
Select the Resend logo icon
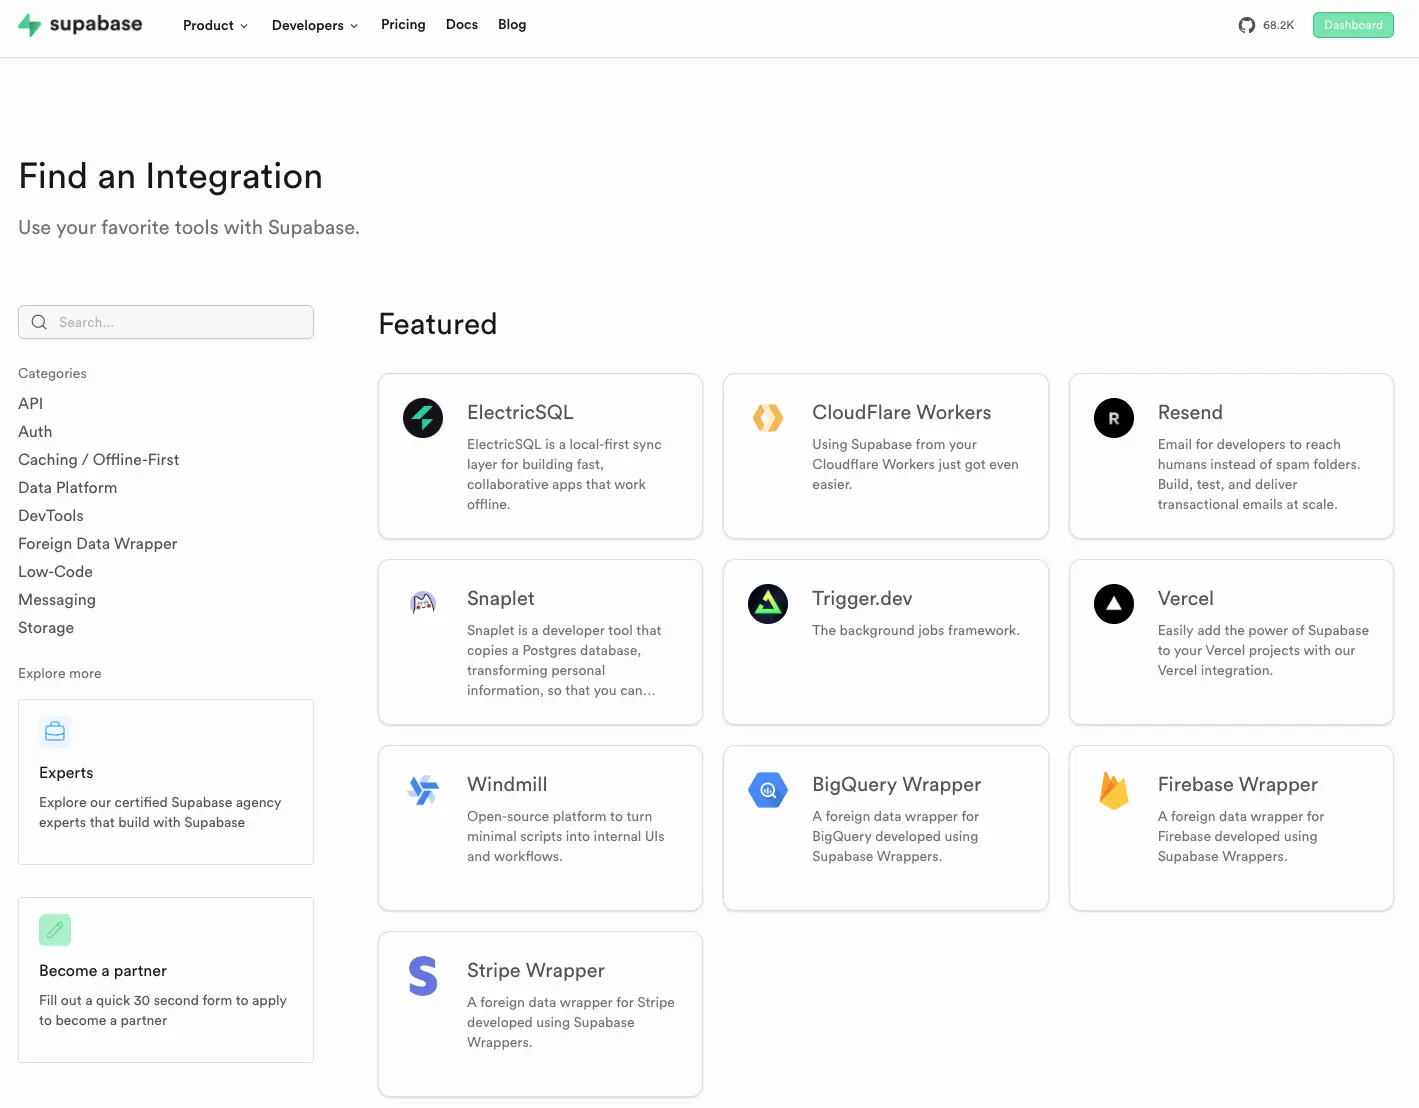click(x=1113, y=418)
